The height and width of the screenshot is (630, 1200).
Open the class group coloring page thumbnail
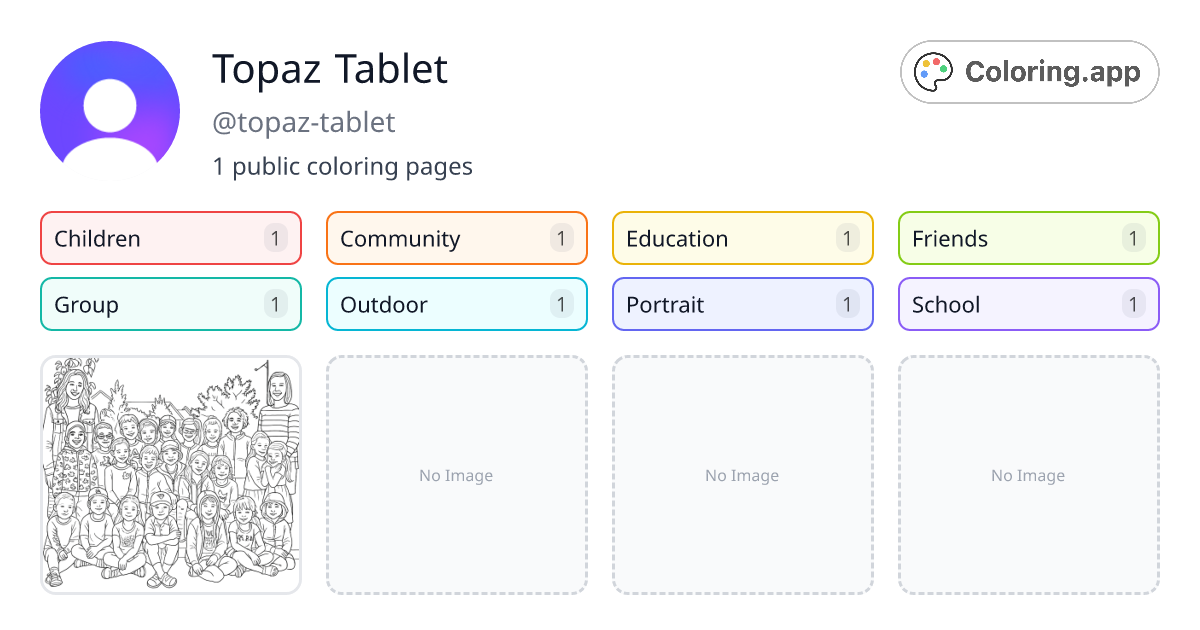click(x=170, y=475)
